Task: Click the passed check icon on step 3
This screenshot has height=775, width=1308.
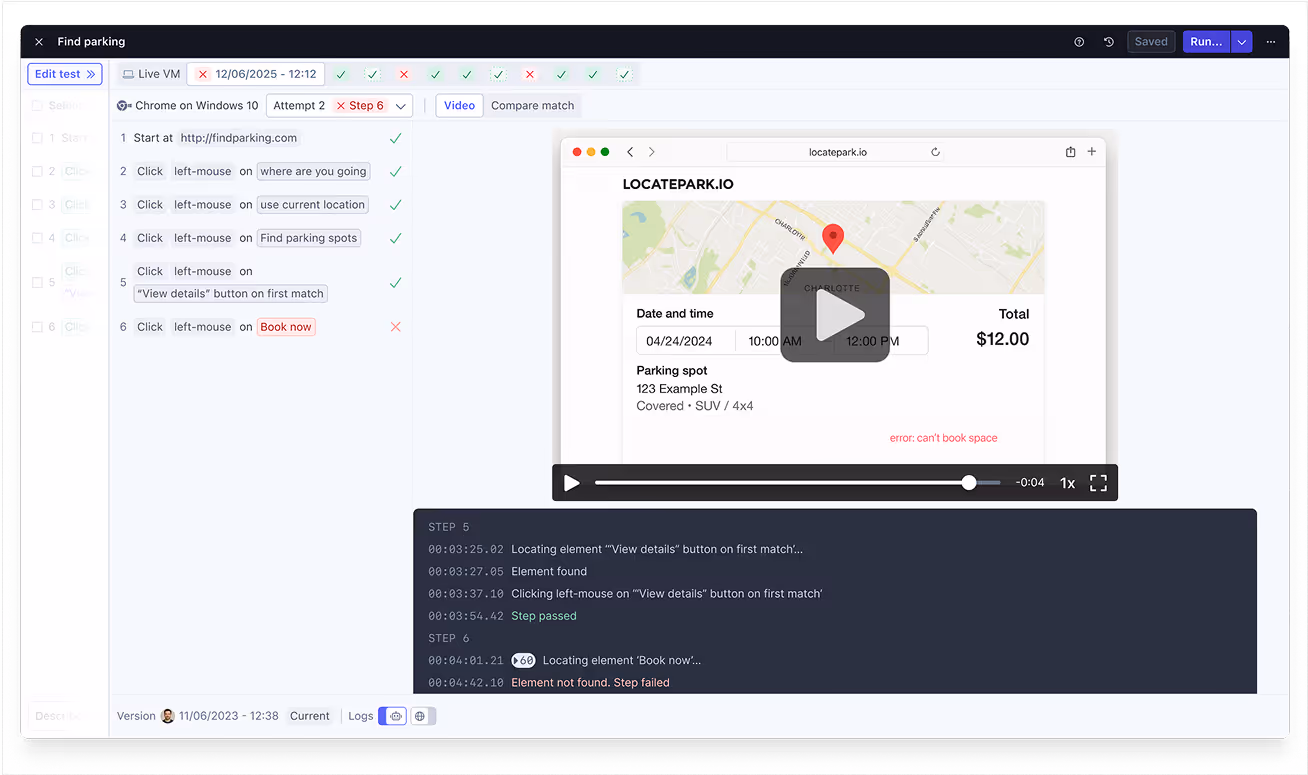Action: click(x=395, y=204)
